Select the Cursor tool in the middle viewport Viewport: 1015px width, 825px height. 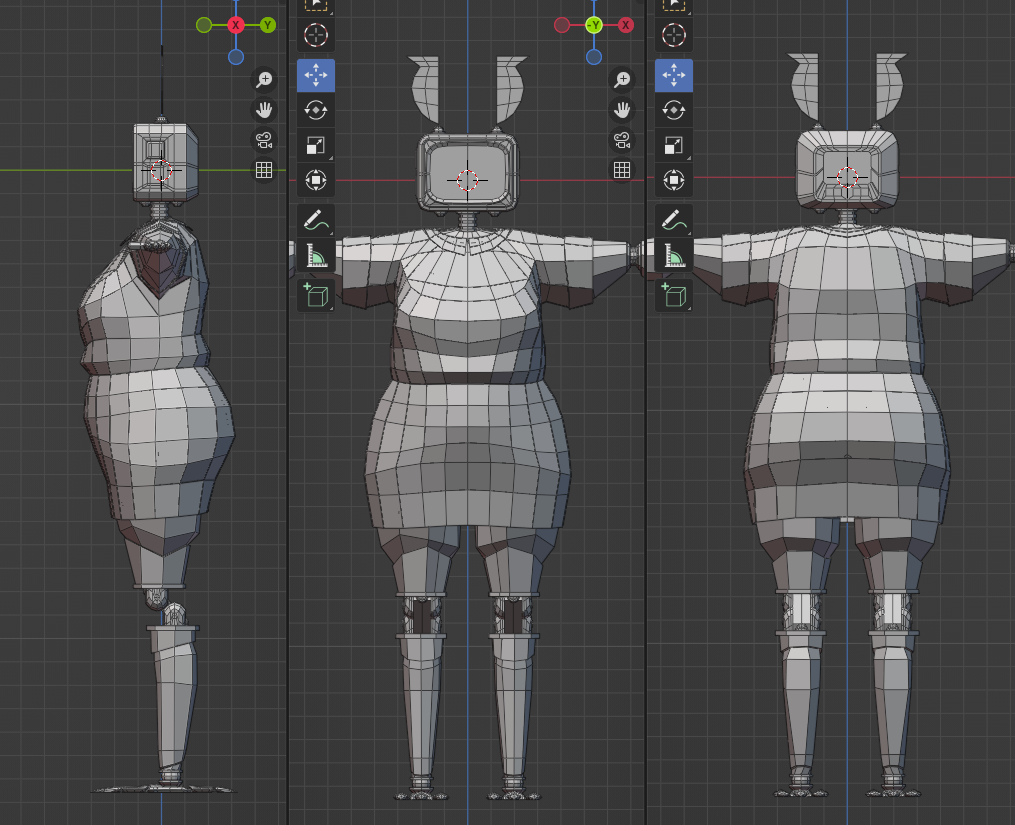(316, 36)
